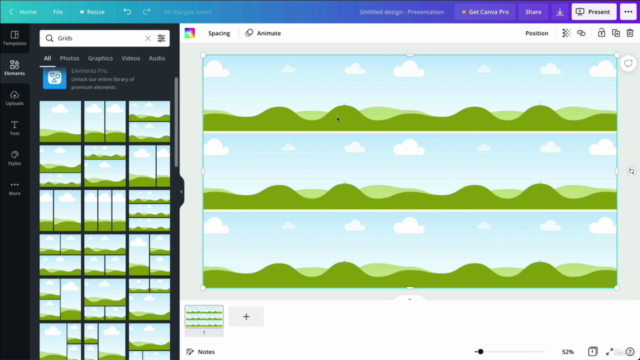This screenshot has height=360, width=640.
Task: Toggle fullscreen view at bottom right
Action: pyautogui.click(x=609, y=351)
